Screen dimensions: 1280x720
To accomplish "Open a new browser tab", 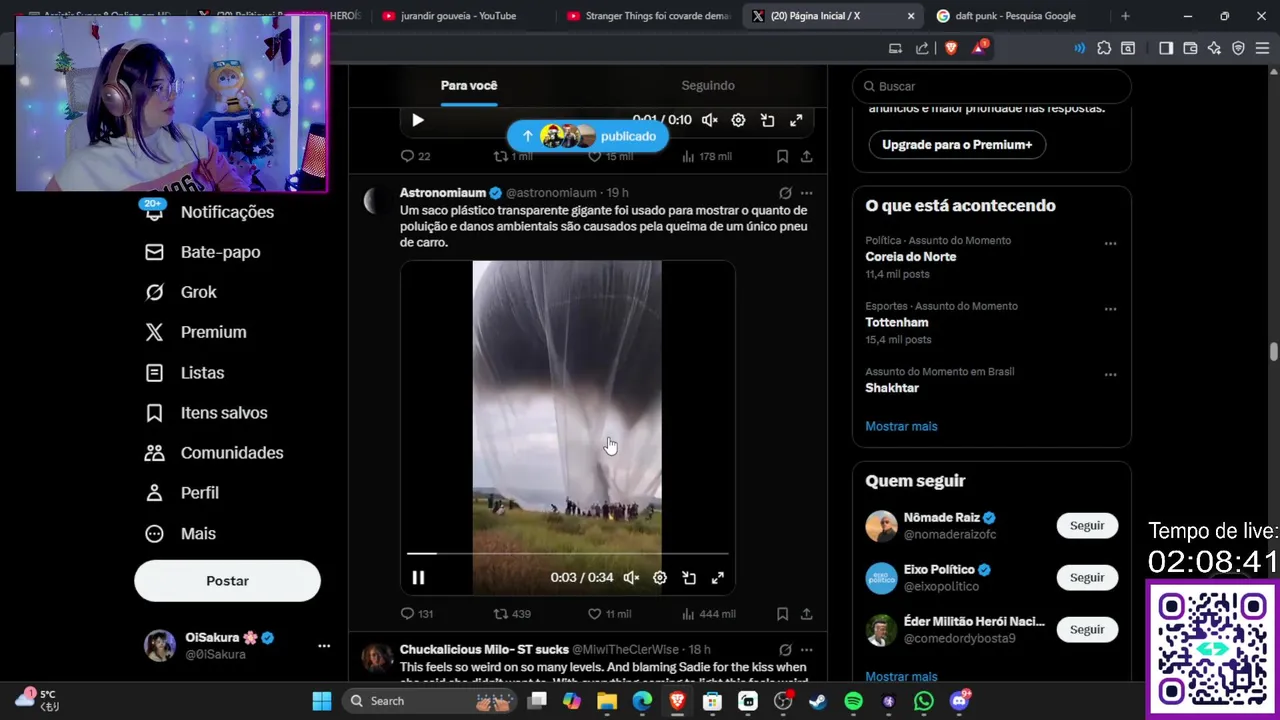I will pos(1125,16).
